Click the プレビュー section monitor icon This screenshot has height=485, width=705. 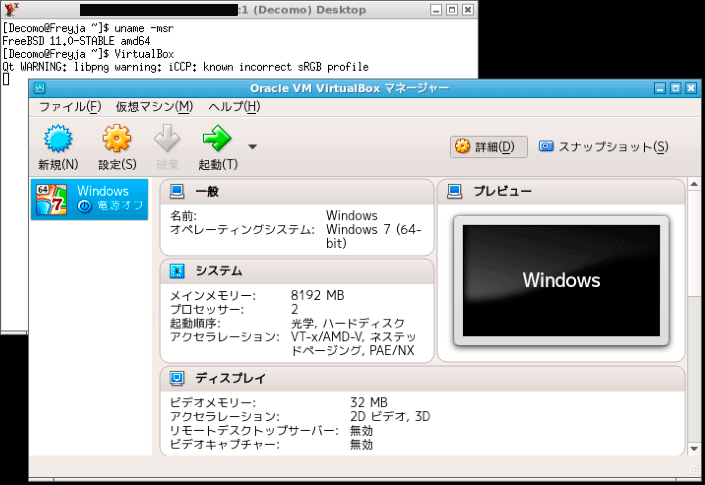(454, 191)
